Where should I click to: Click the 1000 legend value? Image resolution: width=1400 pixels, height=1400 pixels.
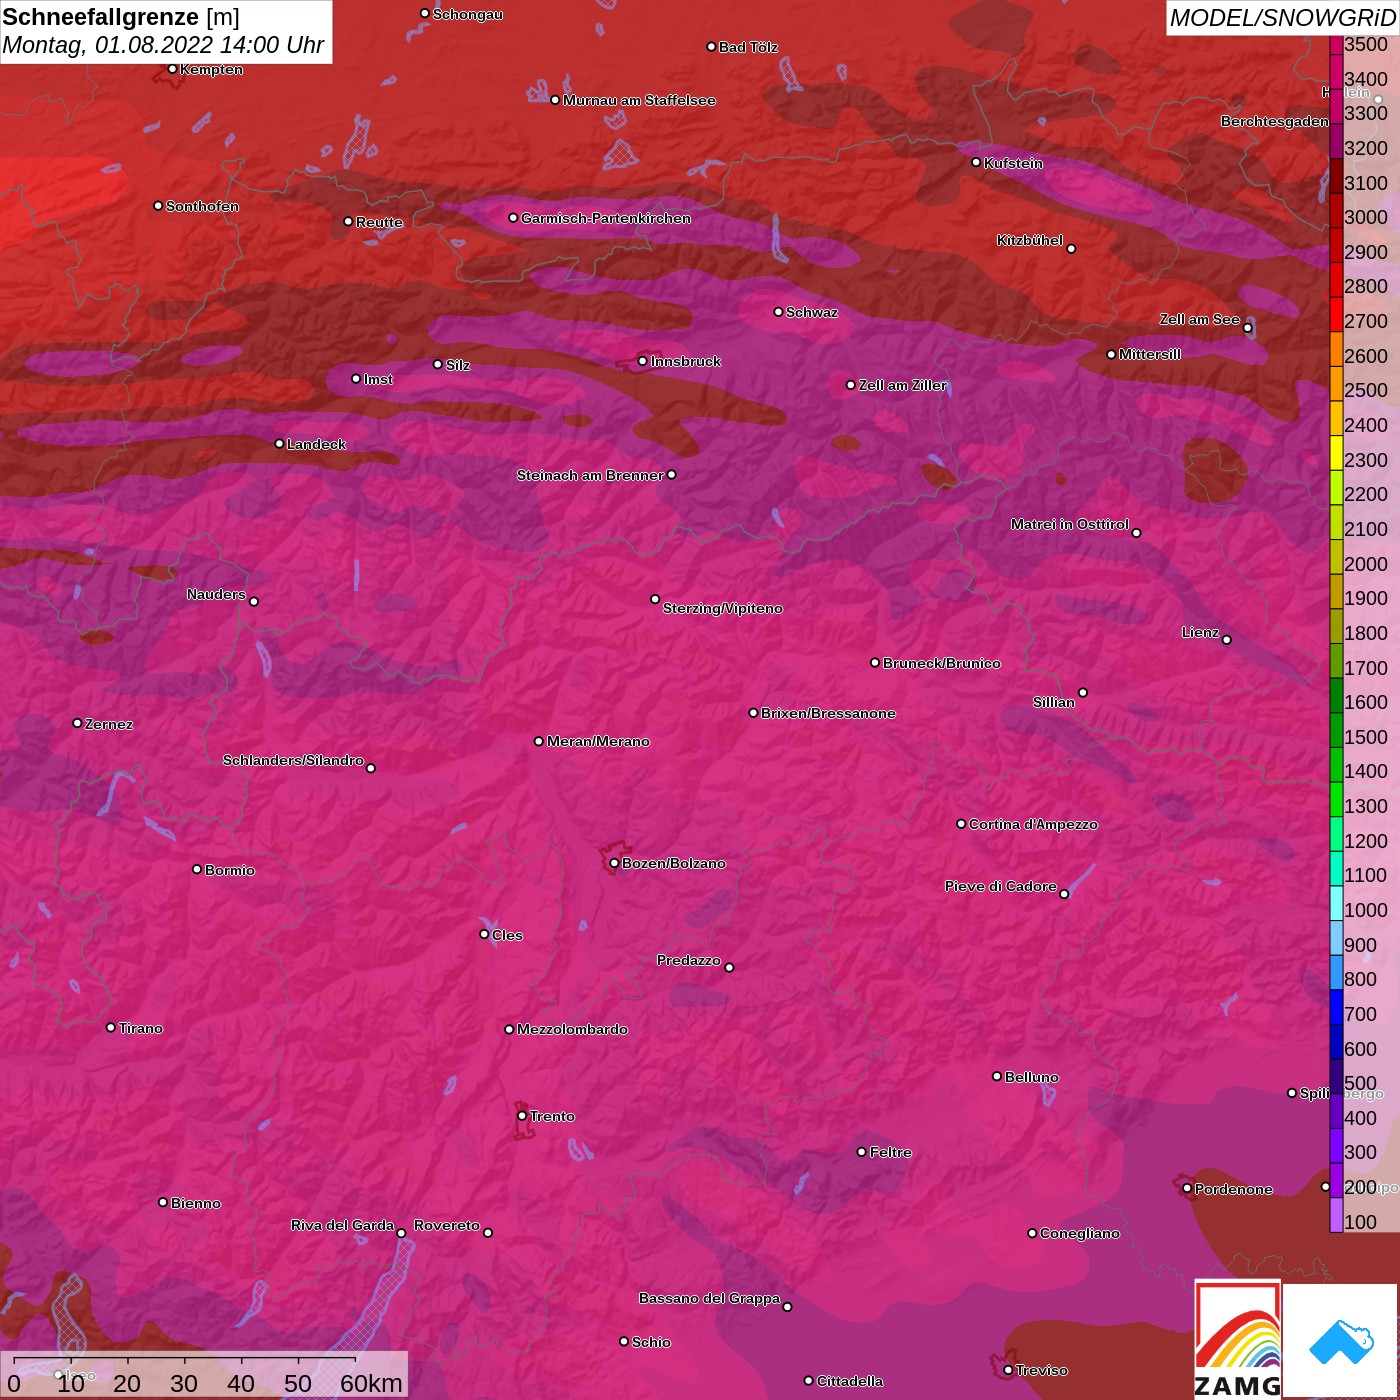click(x=1366, y=910)
